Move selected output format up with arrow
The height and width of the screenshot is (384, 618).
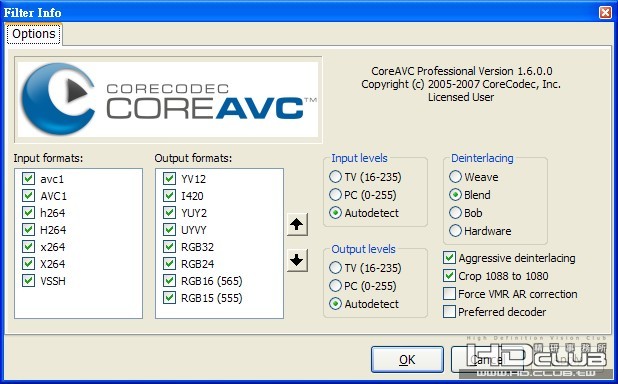tap(297, 225)
